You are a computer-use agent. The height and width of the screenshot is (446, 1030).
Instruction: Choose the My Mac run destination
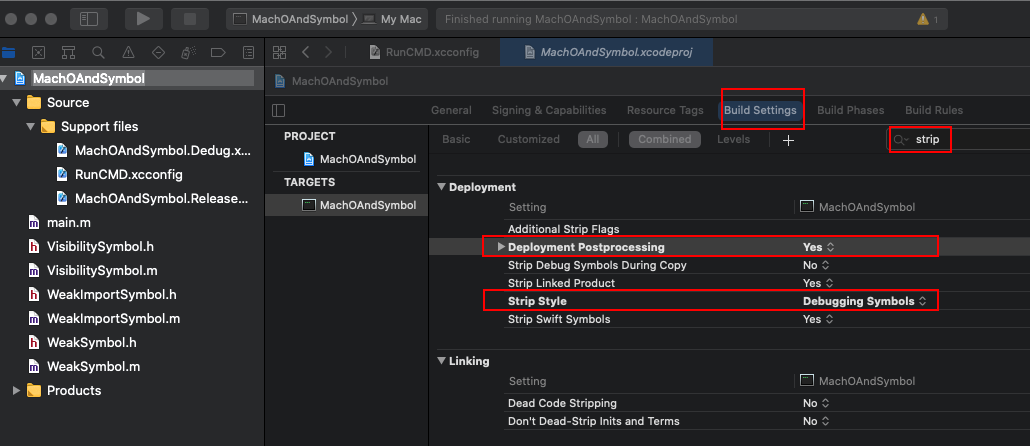coord(392,19)
